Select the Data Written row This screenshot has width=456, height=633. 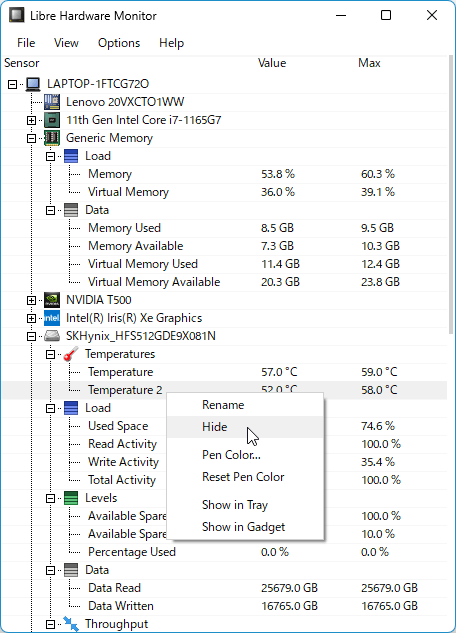[x=224, y=606]
